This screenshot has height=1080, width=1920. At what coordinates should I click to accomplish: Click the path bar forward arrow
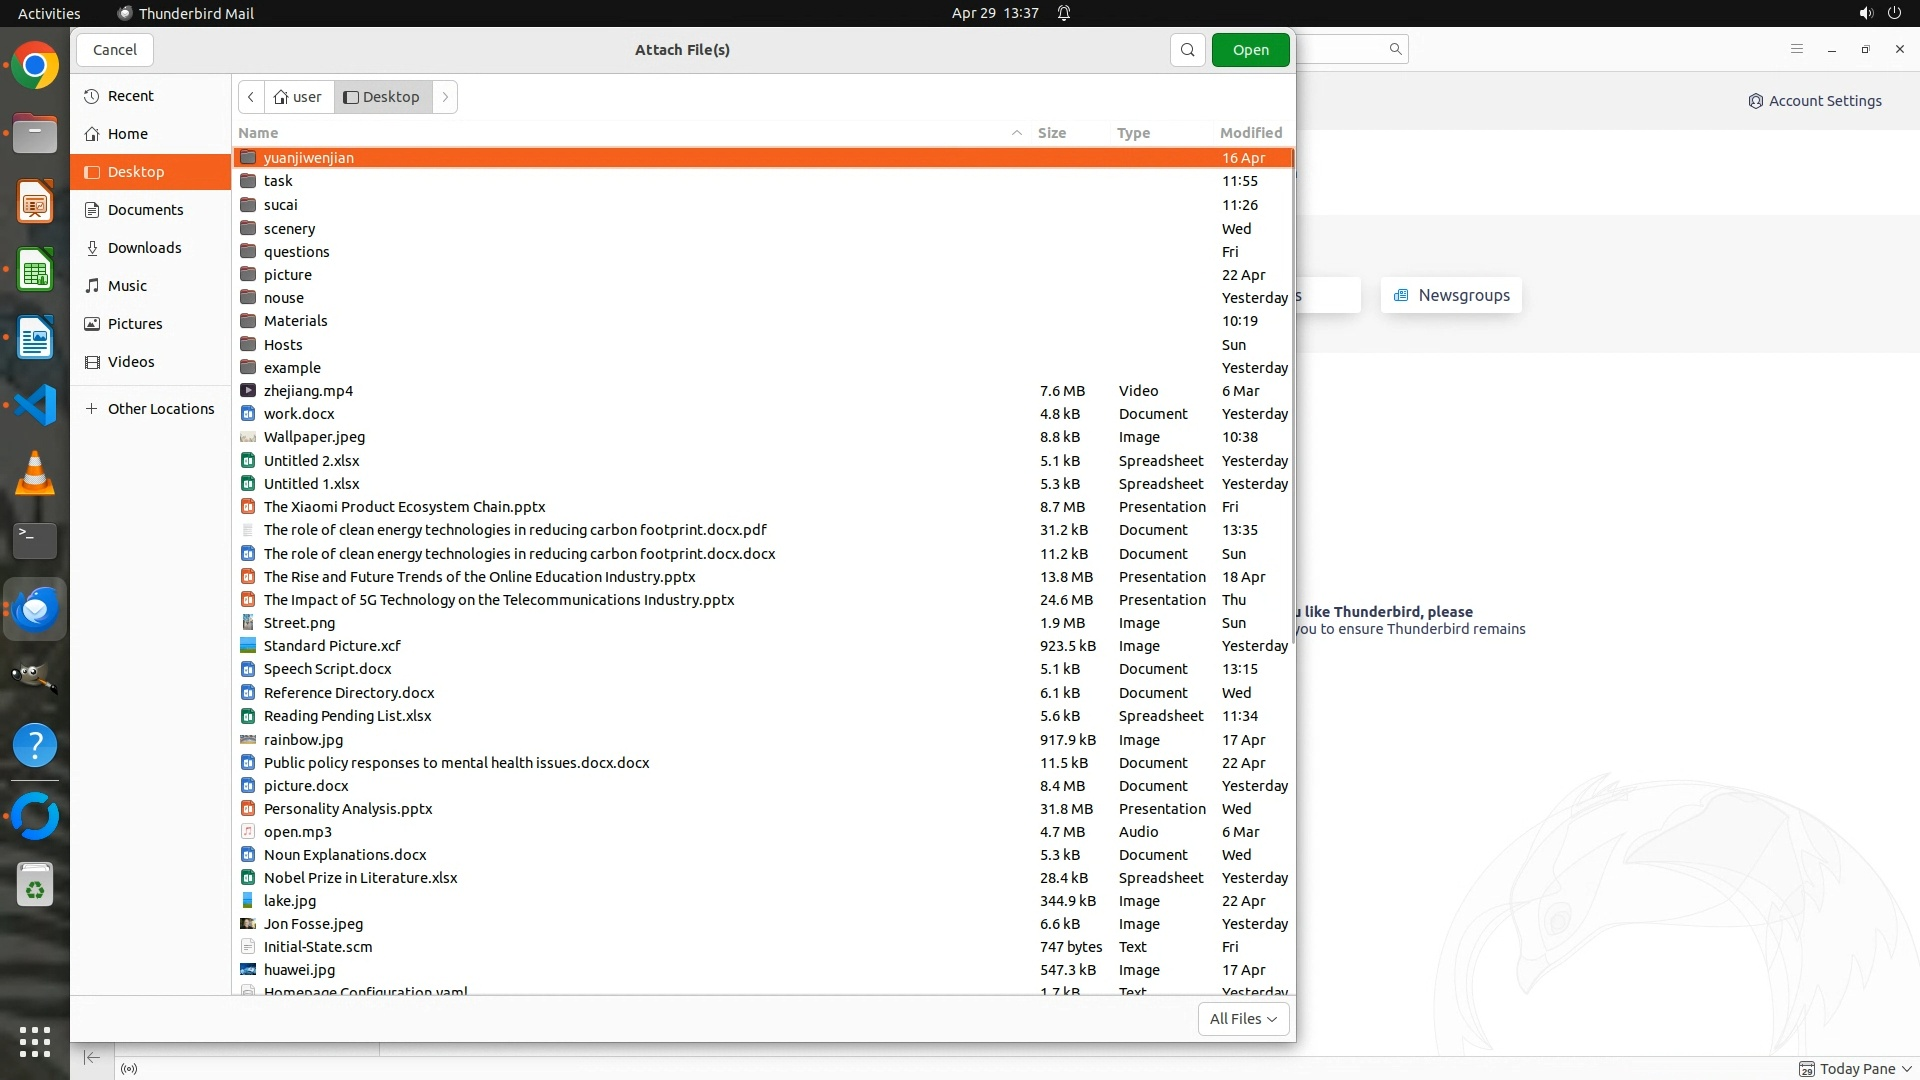pyautogui.click(x=445, y=97)
